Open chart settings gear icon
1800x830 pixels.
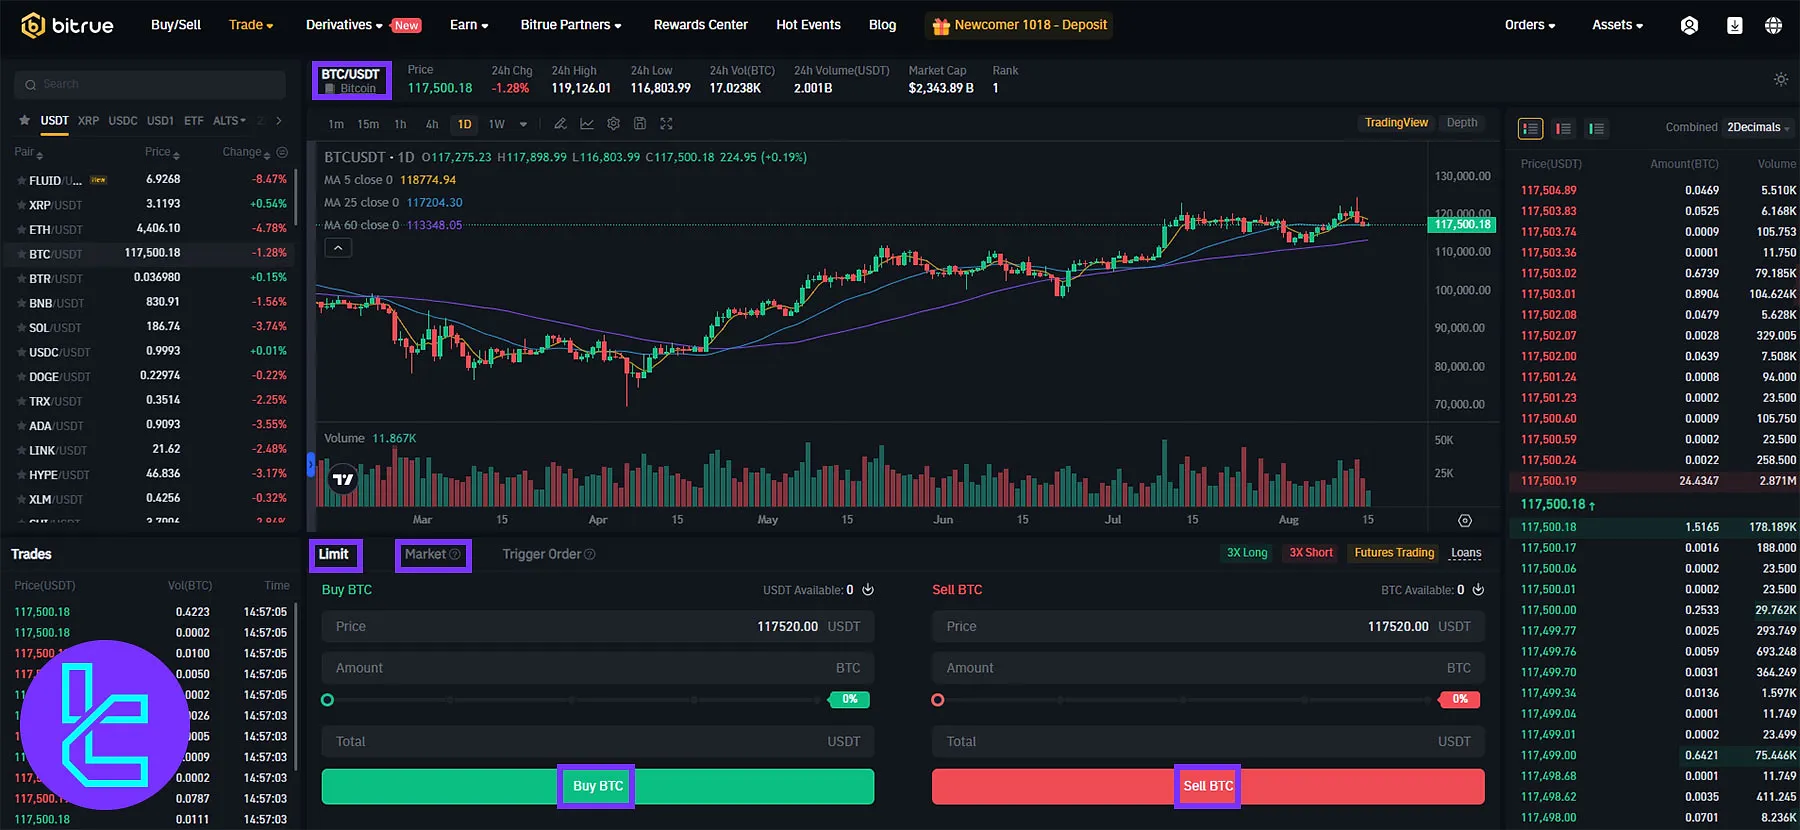(x=614, y=124)
